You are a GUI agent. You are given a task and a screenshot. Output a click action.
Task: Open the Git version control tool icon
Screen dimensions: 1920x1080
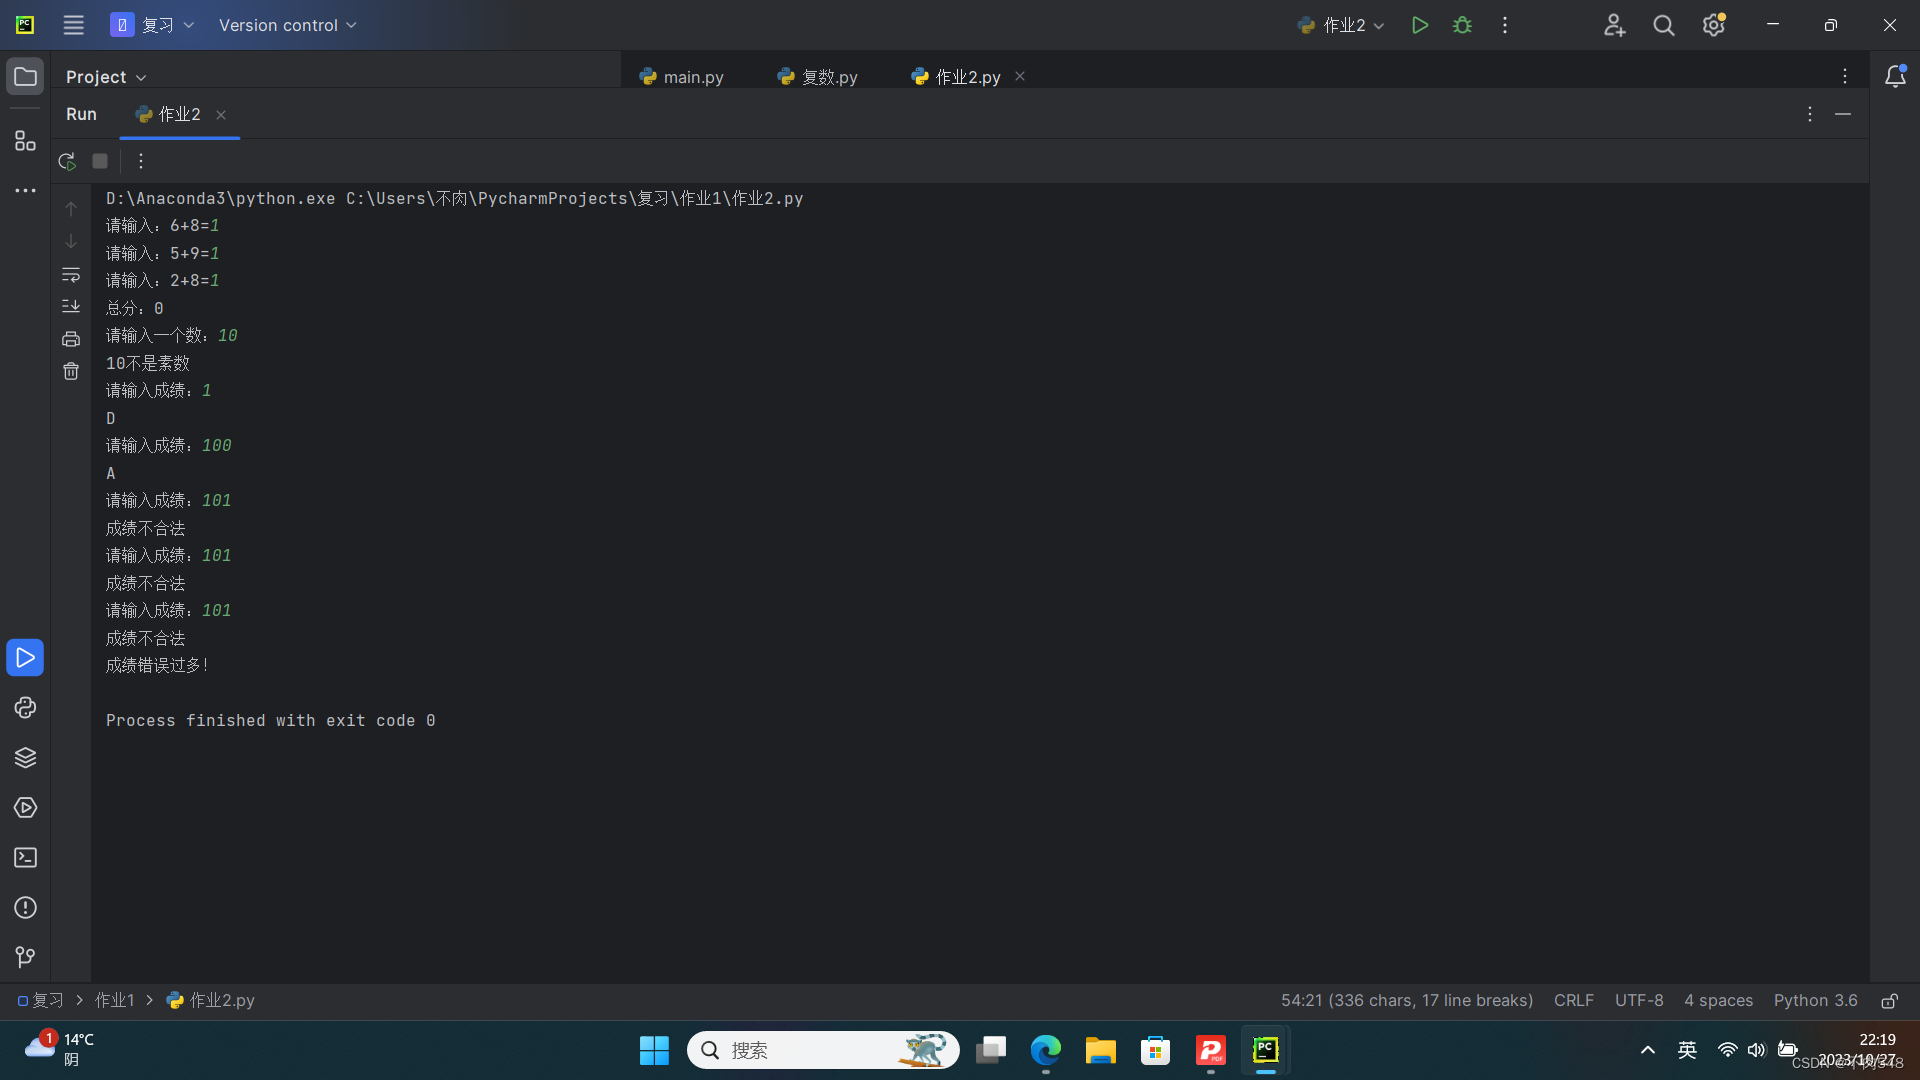click(x=25, y=958)
